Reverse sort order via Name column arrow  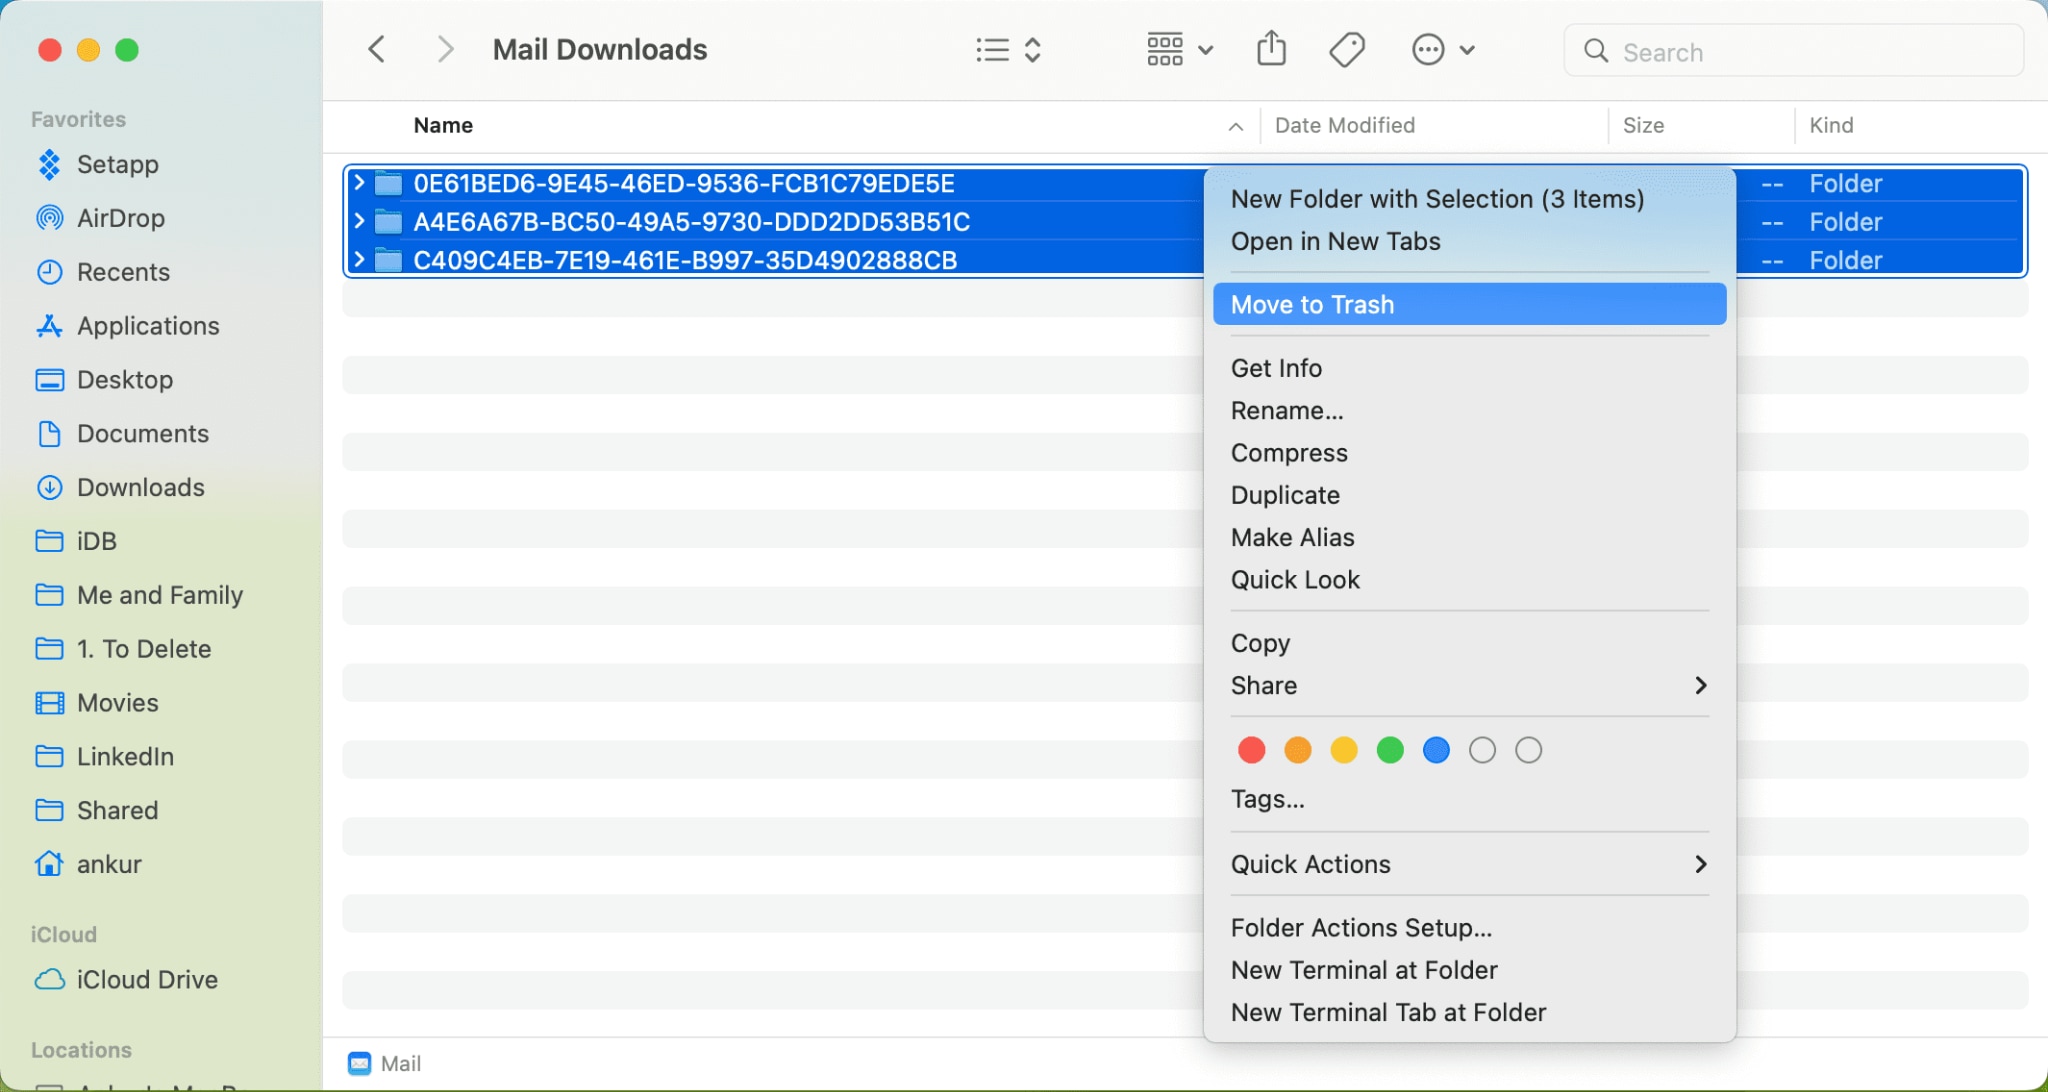pos(1235,126)
